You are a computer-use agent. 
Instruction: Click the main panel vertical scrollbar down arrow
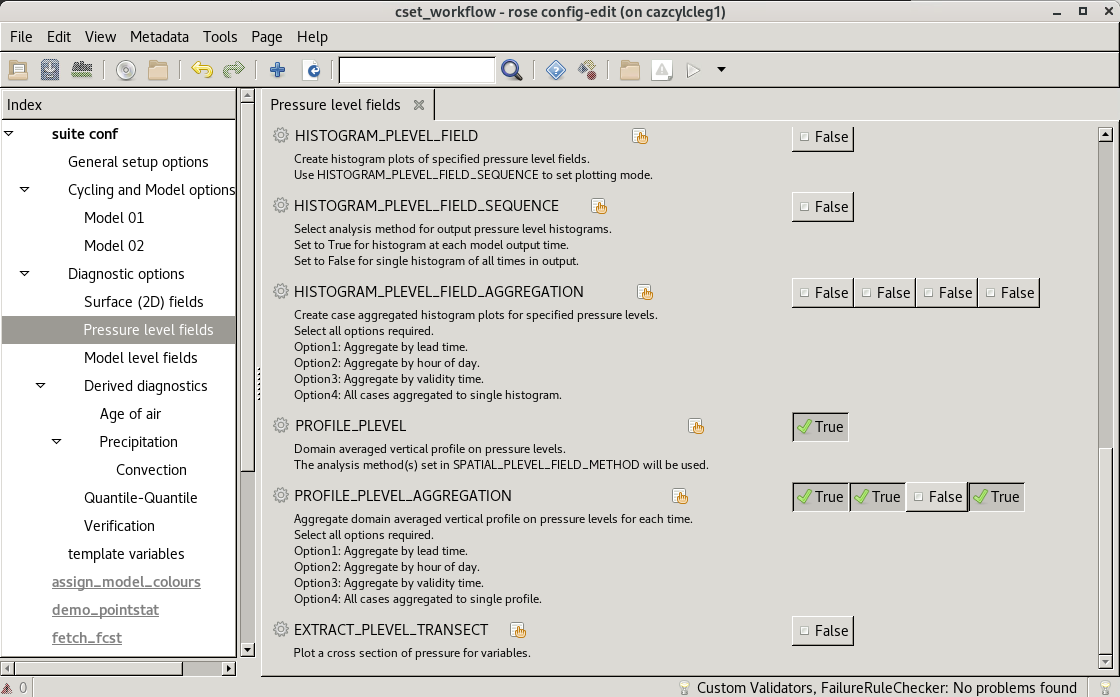(x=1105, y=662)
